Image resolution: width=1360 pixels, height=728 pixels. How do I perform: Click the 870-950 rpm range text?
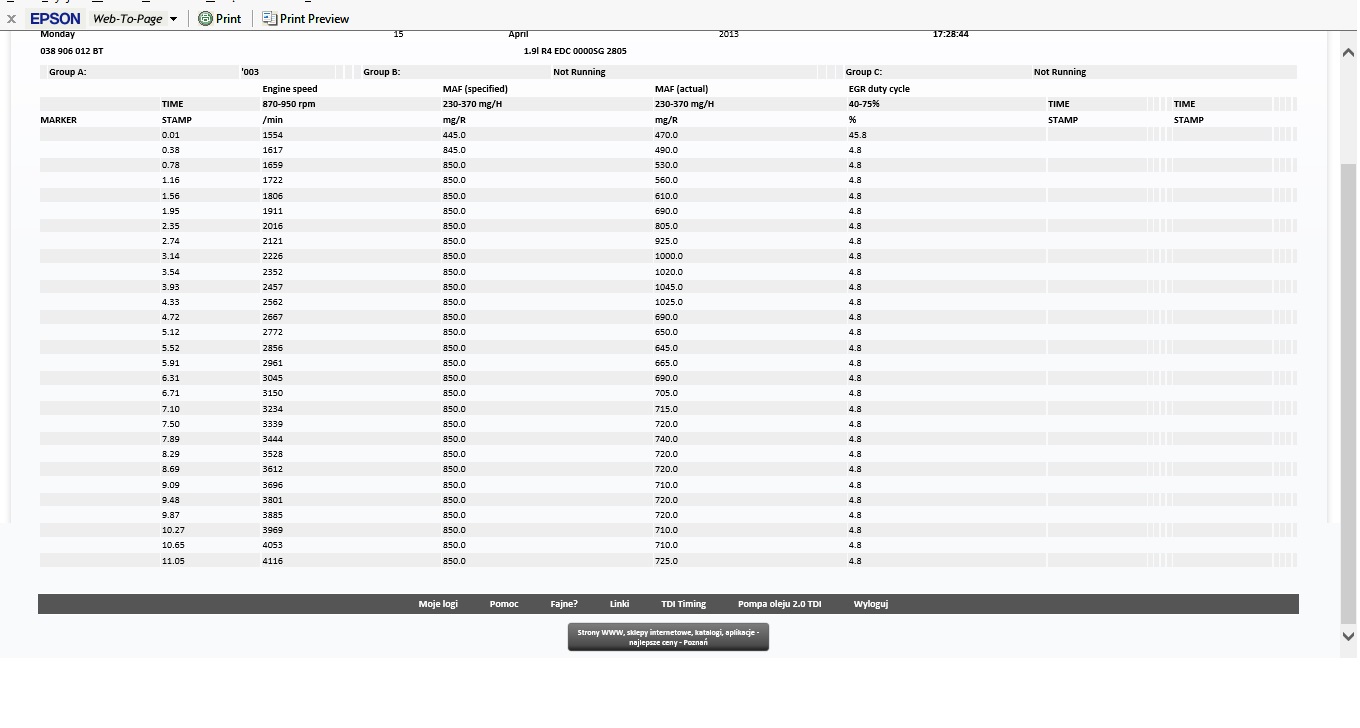point(289,104)
